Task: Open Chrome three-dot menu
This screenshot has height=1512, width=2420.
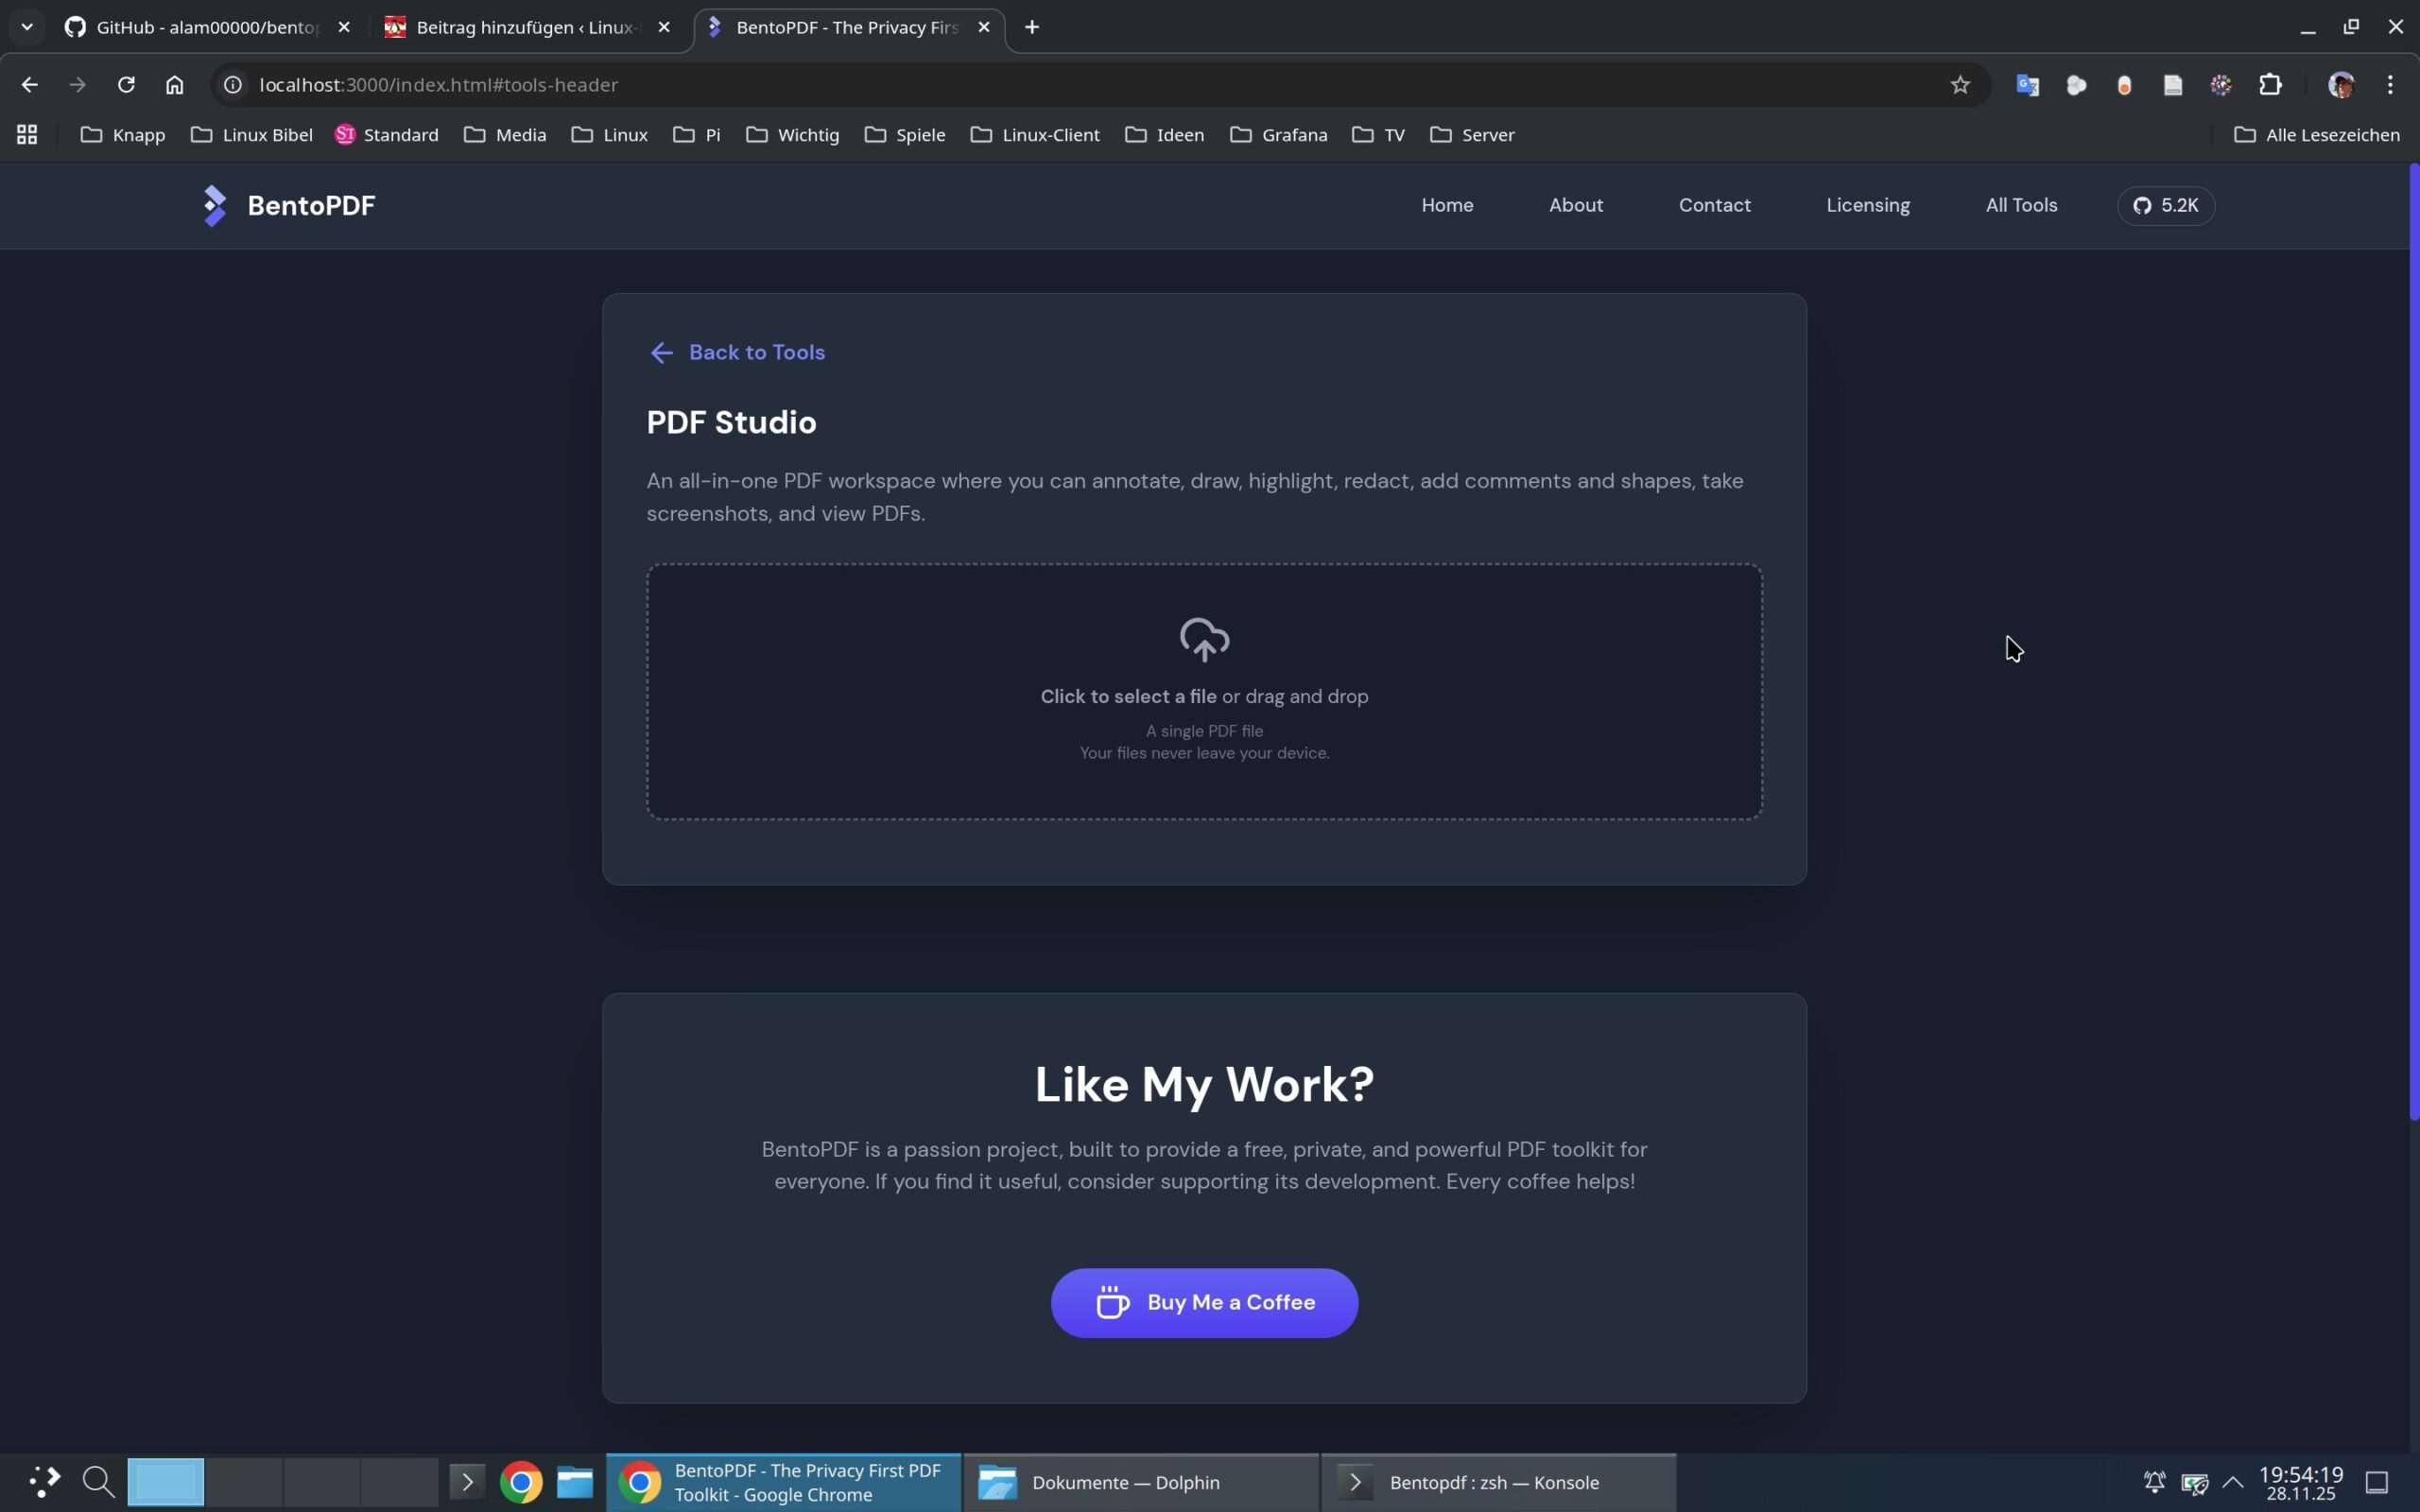Action: click(2390, 85)
